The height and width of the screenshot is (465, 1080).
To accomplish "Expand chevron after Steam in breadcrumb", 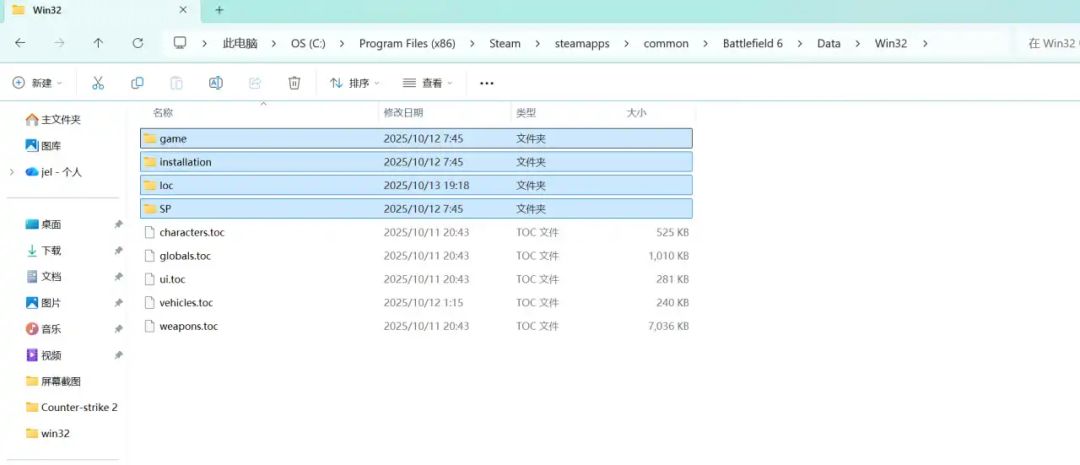I will coord(538,43).
